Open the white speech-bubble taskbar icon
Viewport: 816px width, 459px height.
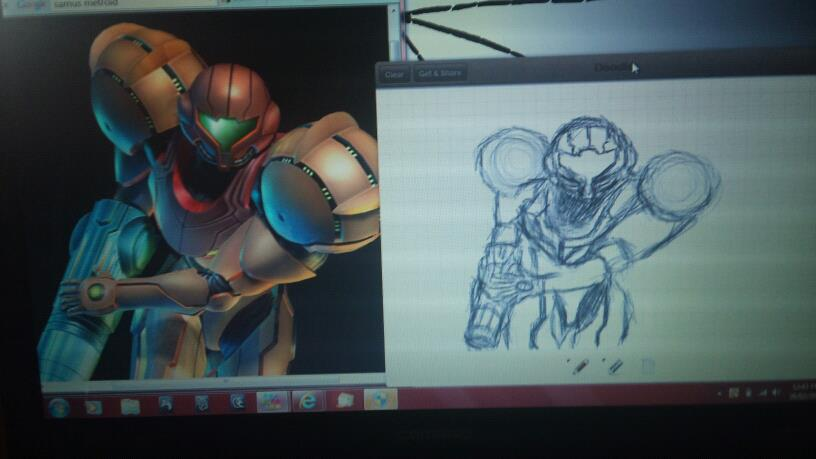tap(345, 400)
